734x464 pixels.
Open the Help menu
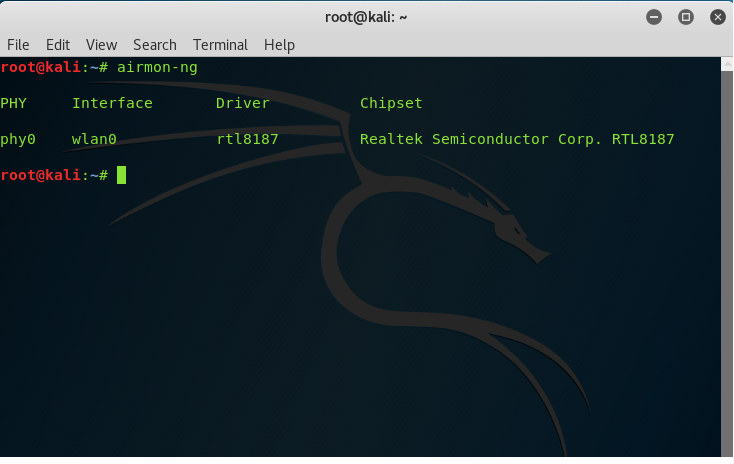[x=279, y=45]
